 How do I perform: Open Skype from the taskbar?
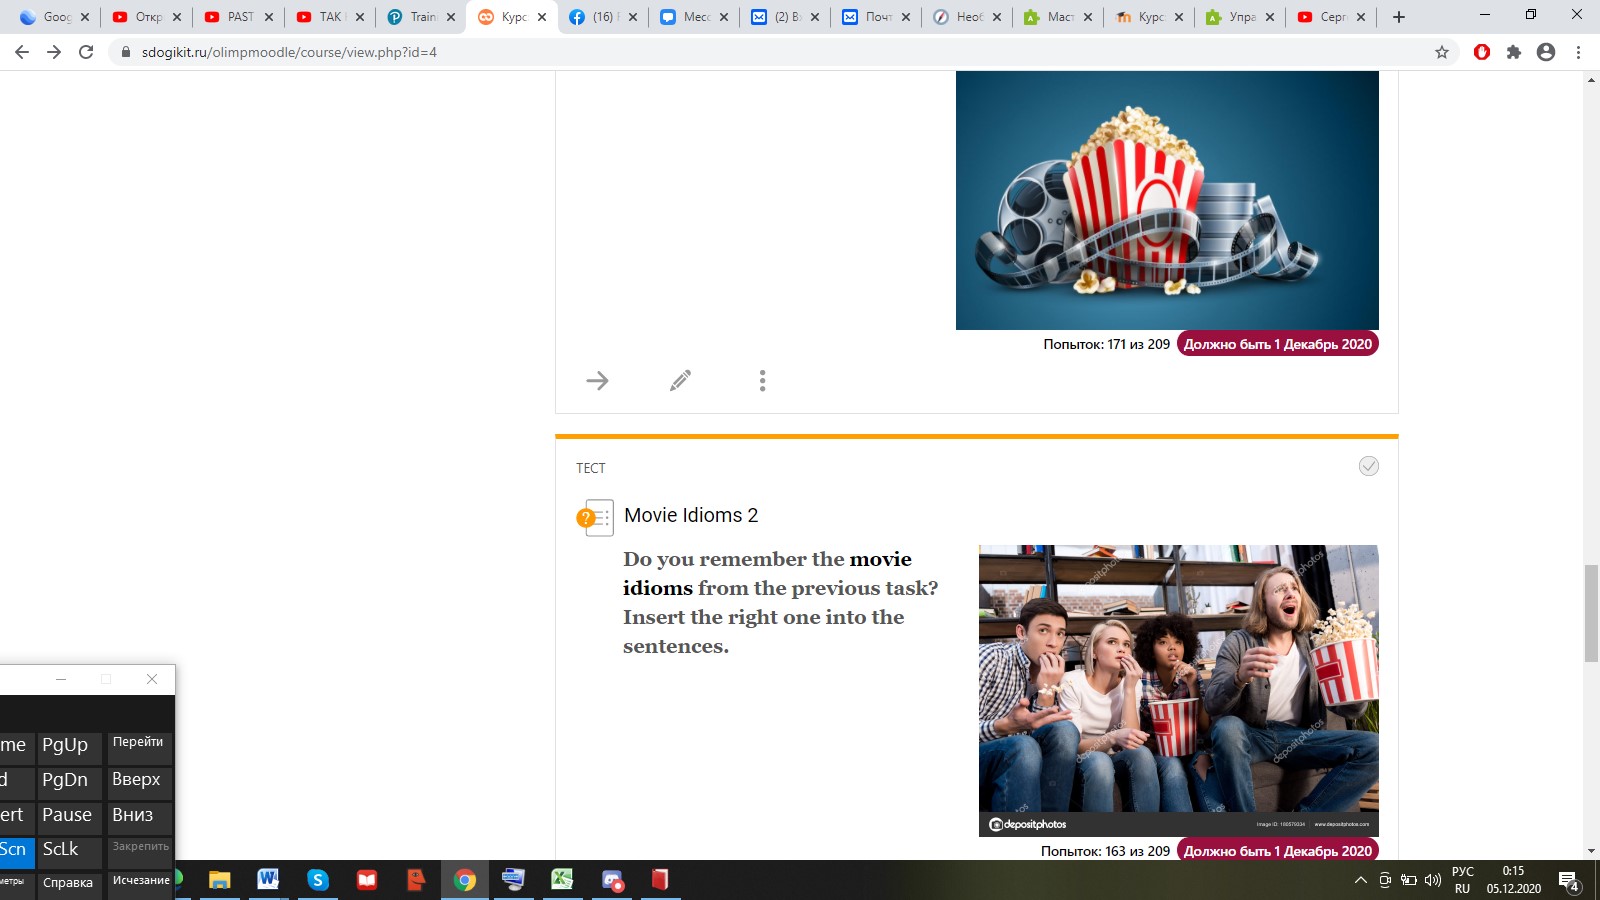[318, 880]
